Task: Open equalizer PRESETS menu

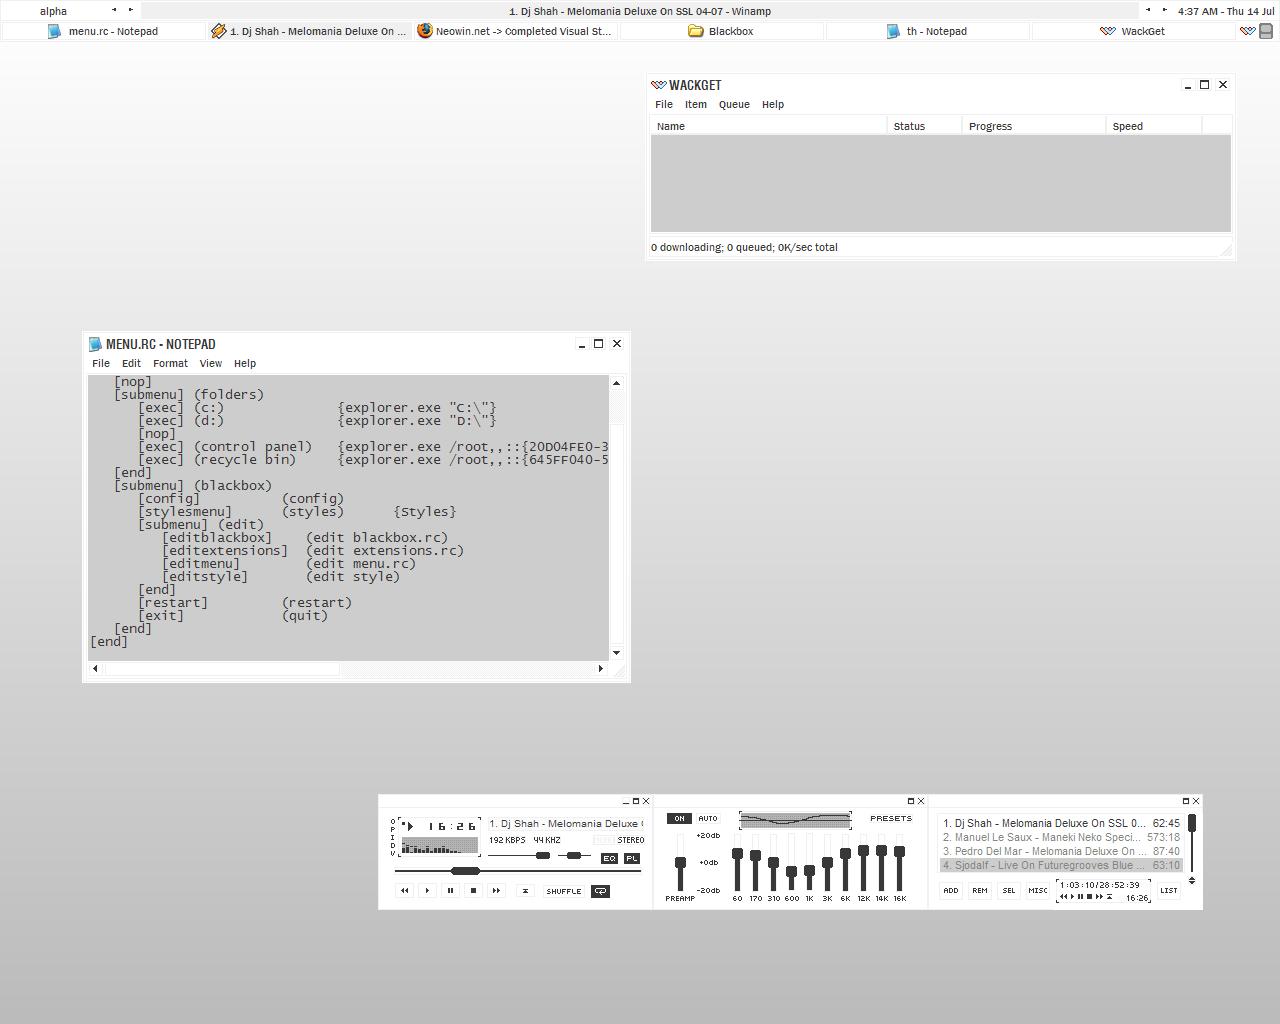Action: 891,818
